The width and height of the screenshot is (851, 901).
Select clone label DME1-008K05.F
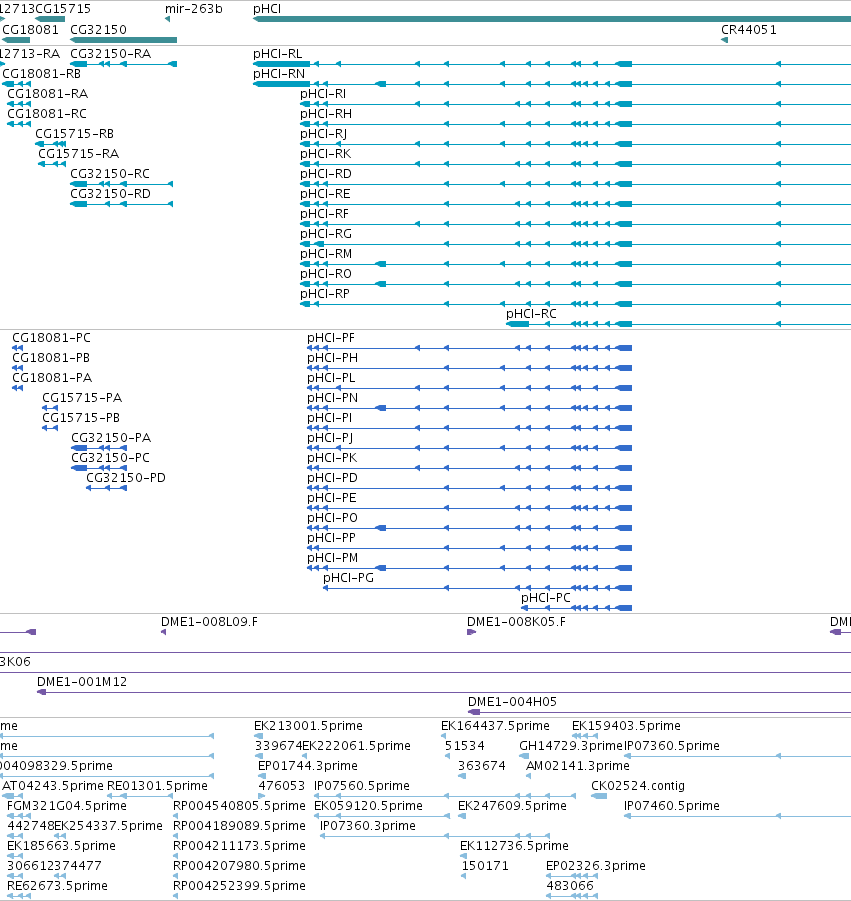point(516,622)
